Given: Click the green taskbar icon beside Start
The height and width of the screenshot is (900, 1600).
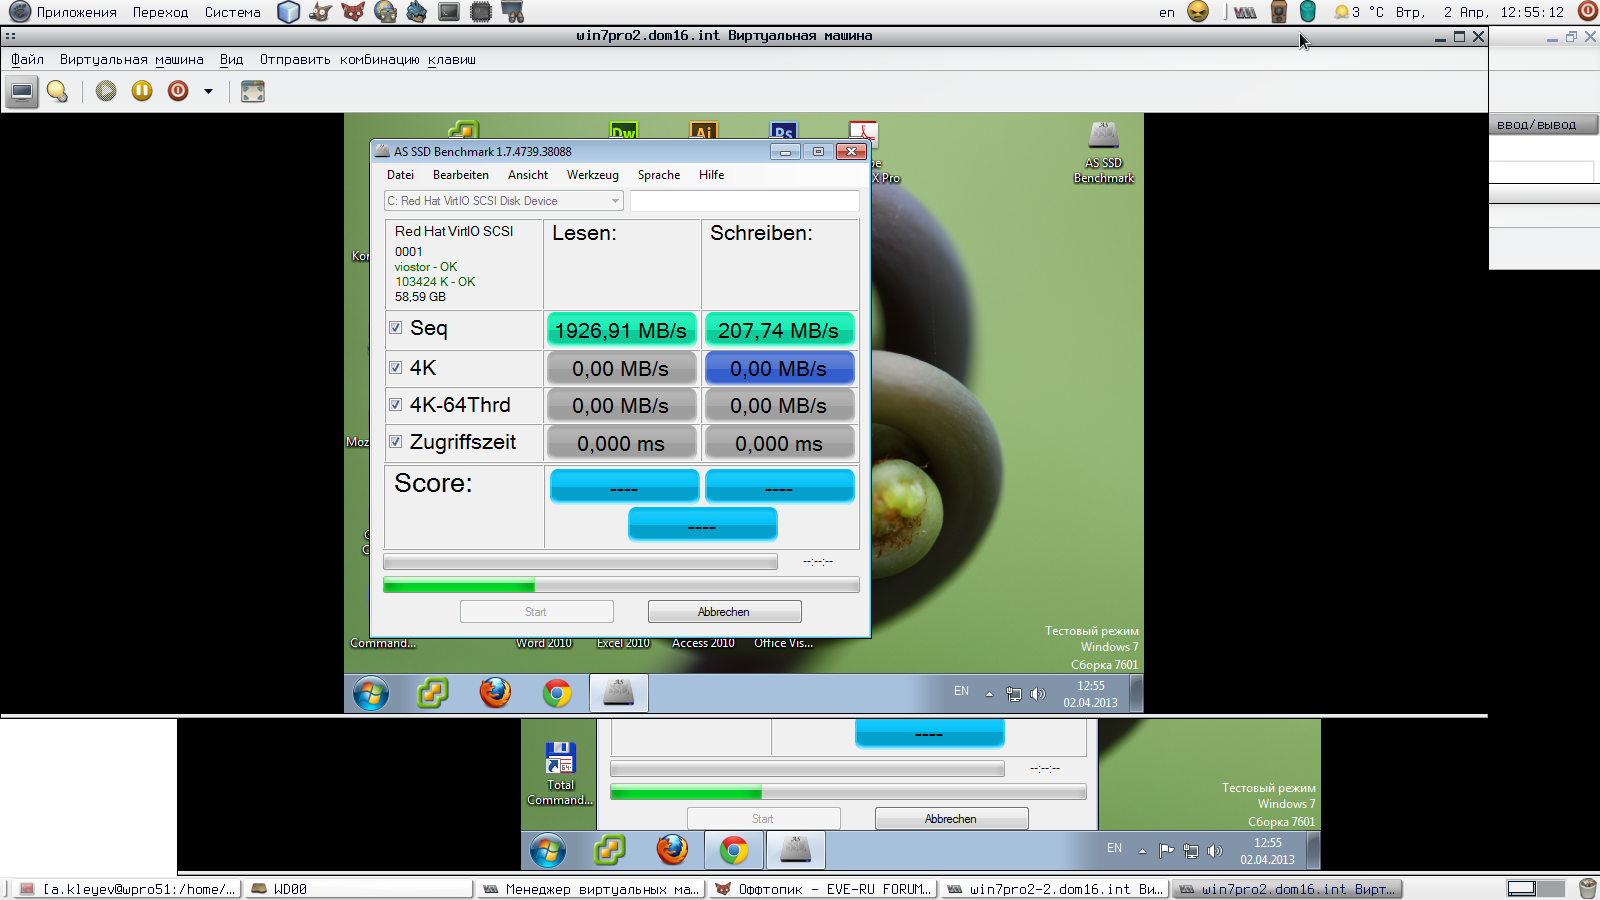Looking at the screenshot, I should (x=433, y=693).
